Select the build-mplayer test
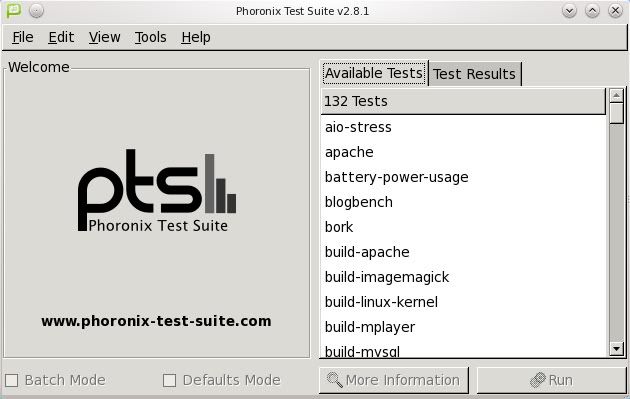The height and width of the screenshot is (399, 630). click(463, 327)
